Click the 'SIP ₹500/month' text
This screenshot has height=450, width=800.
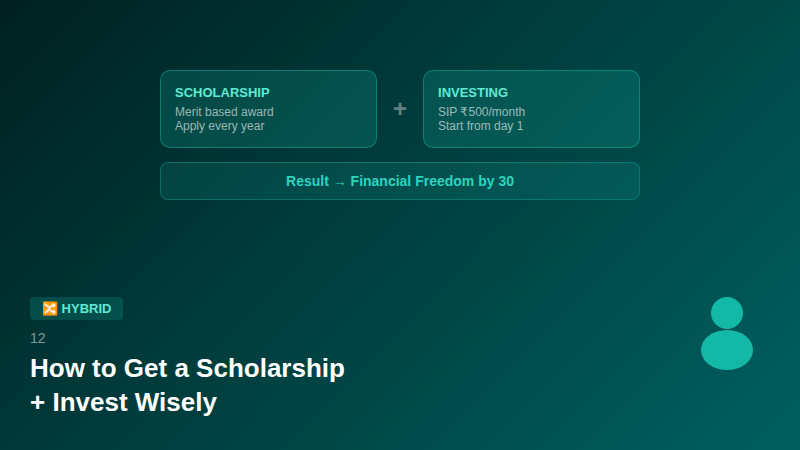(481, 112)
